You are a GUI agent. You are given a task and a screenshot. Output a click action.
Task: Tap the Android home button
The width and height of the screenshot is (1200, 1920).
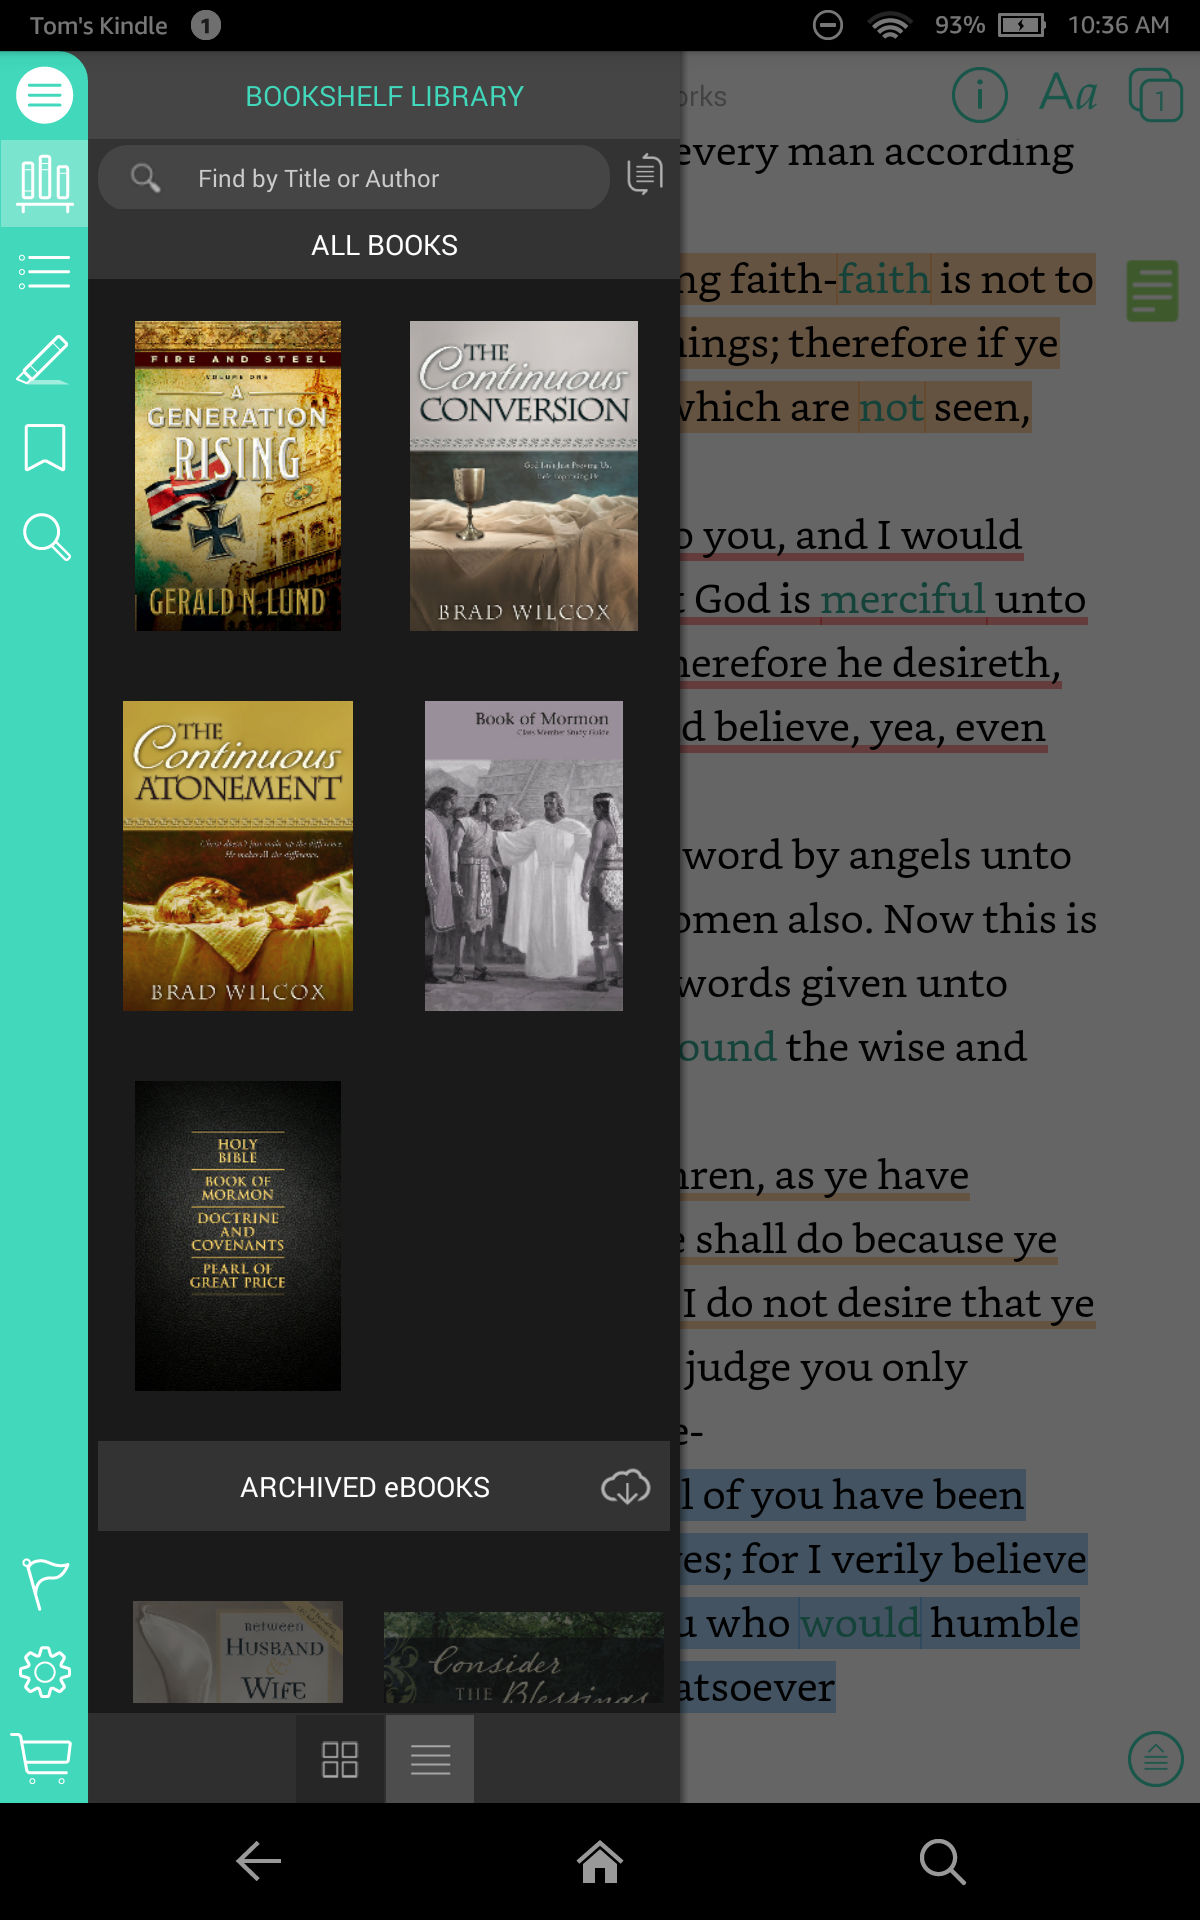coord(600,1861)
